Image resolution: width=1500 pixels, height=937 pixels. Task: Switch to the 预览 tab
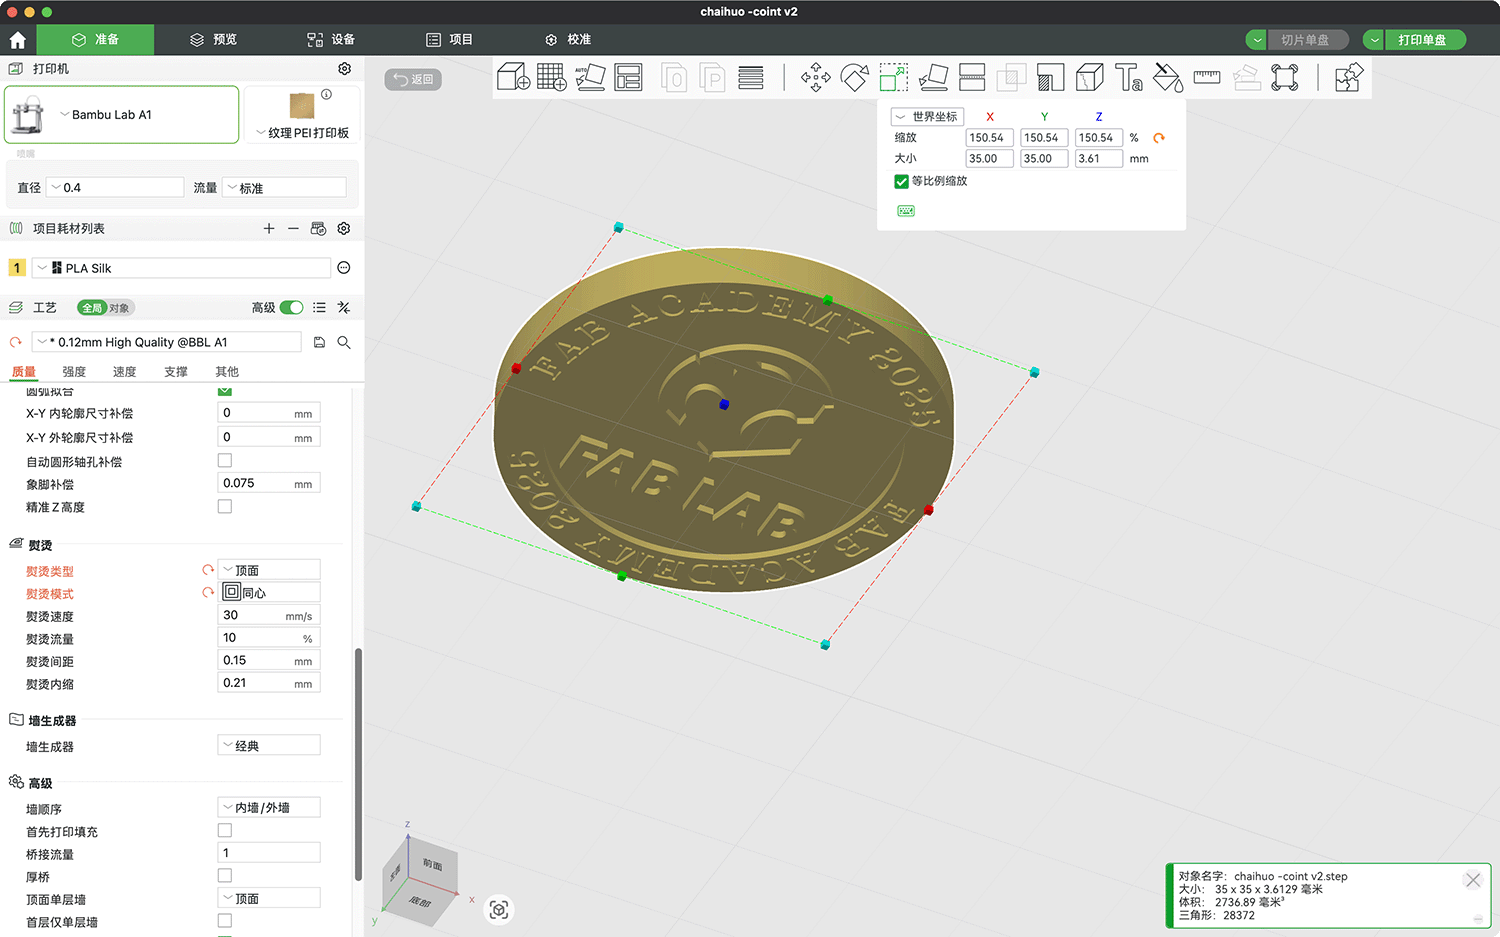point(213,40)
